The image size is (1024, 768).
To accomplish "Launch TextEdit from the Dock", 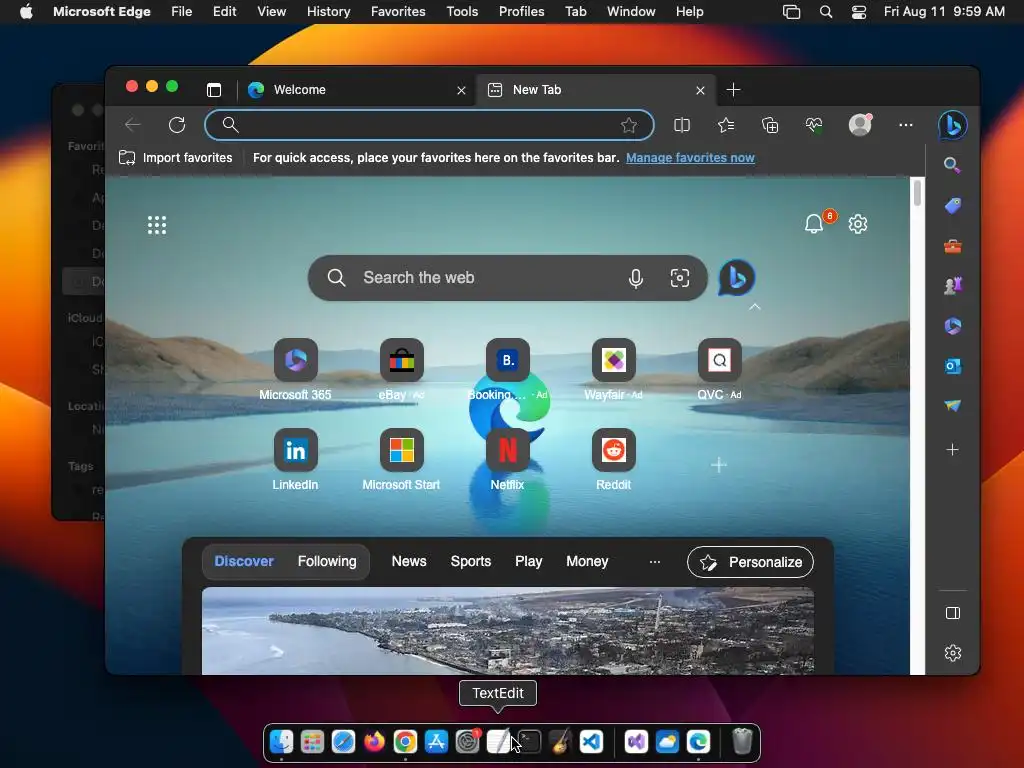I will point(498,742).
